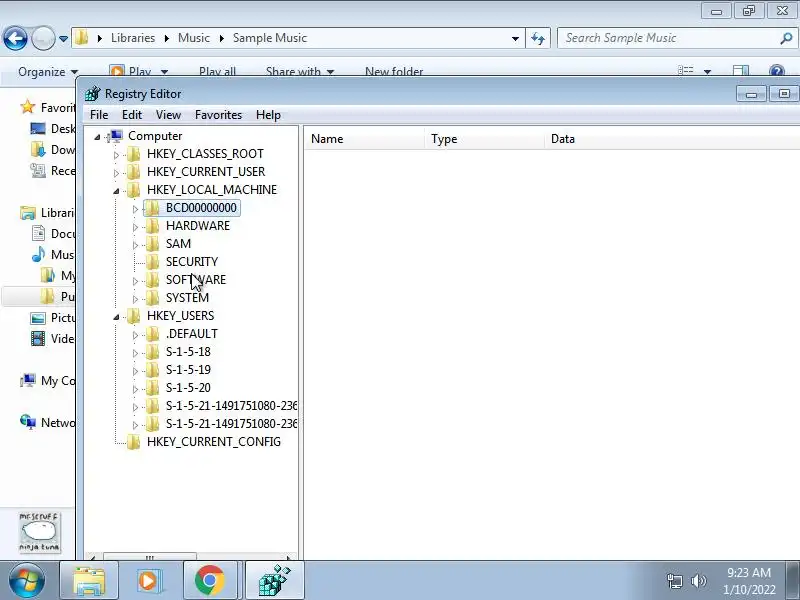The image size is (800, 600).
Task: Select the BCD00000000 key label
Action: tap(201, 208)
